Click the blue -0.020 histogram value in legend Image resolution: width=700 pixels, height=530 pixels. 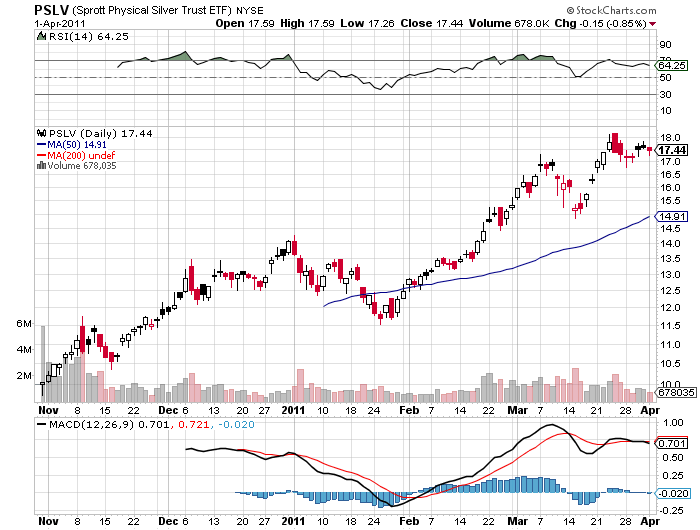click(x=236, y=425)
